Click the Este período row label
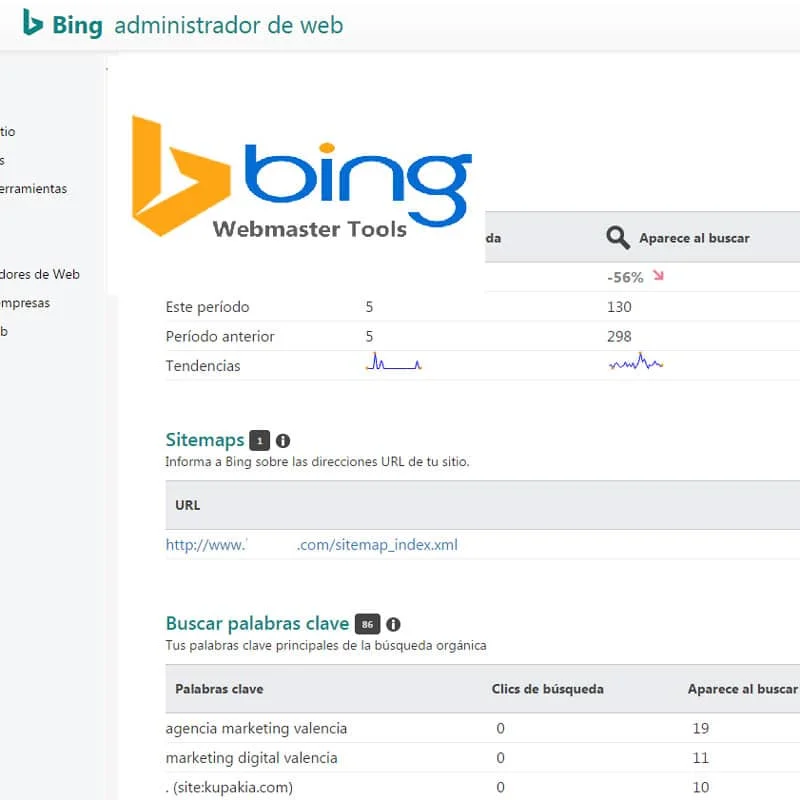The height and width of the screenshot is (800, 800). 208,307
